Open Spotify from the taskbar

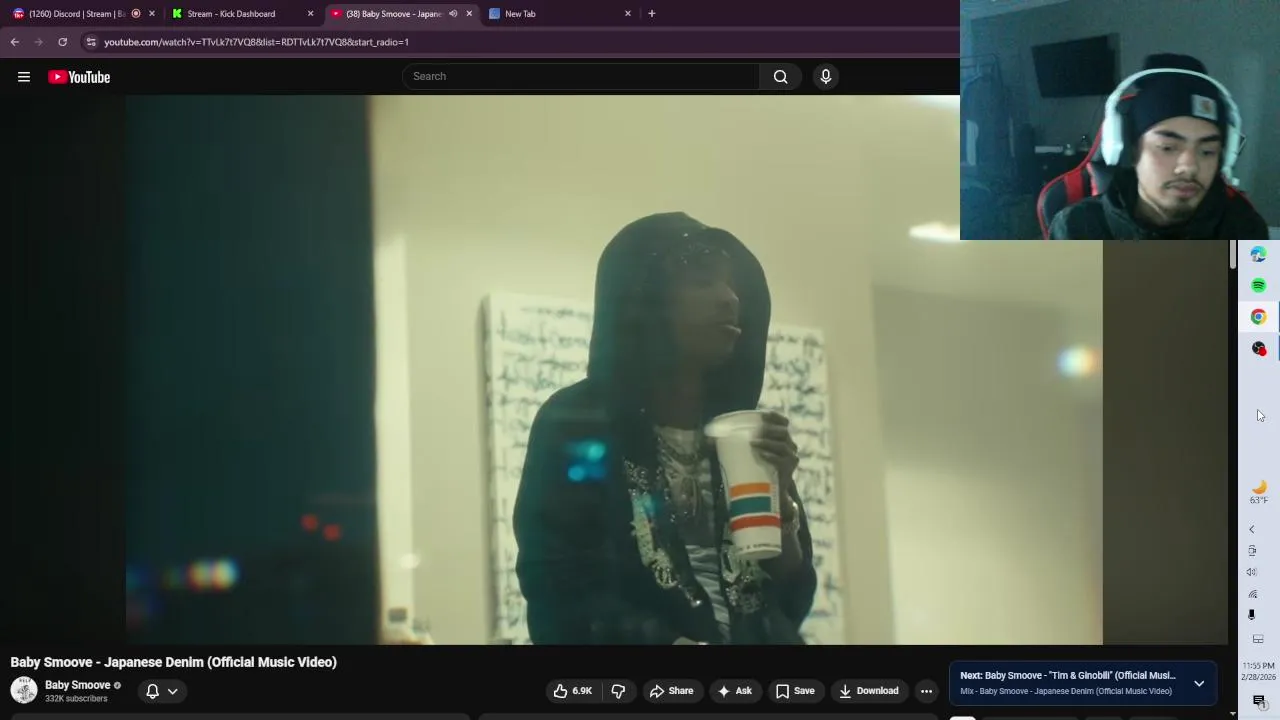click(1258, 286)
